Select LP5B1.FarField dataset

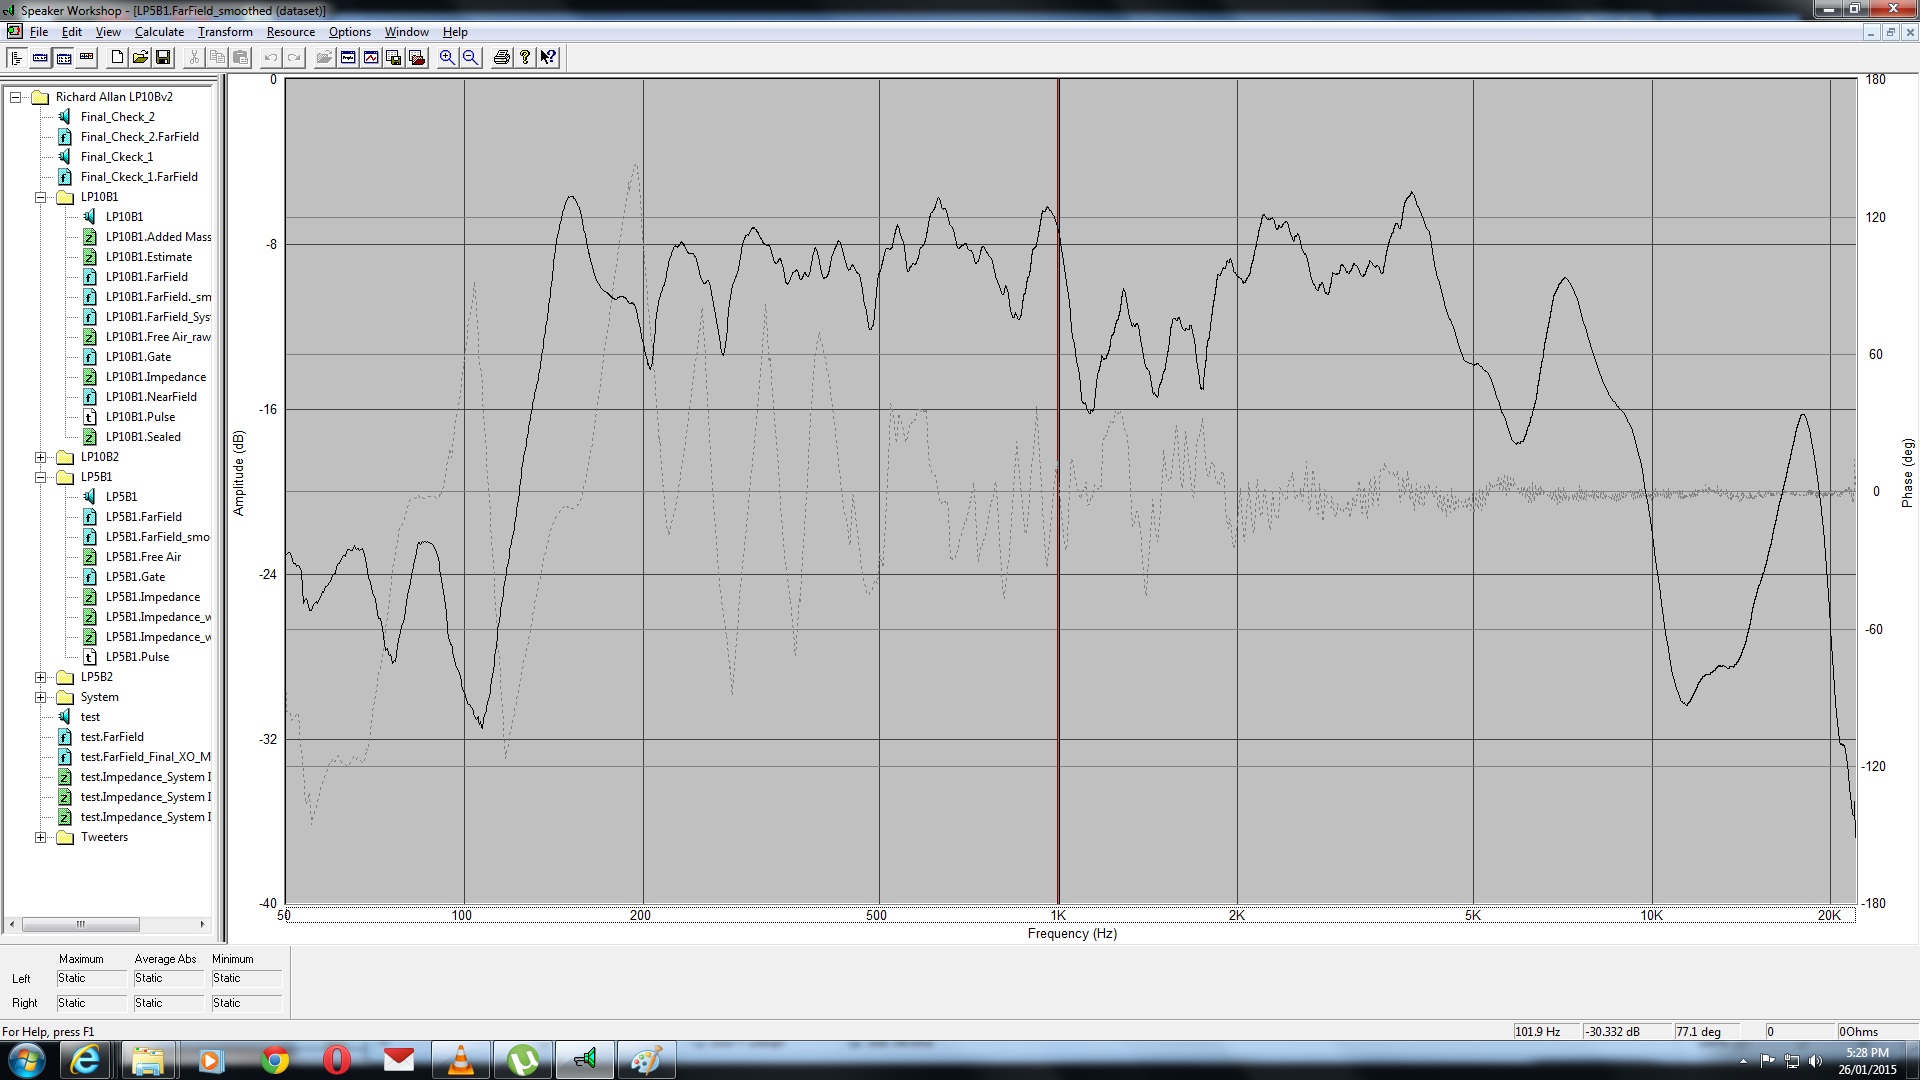point(144,517)
